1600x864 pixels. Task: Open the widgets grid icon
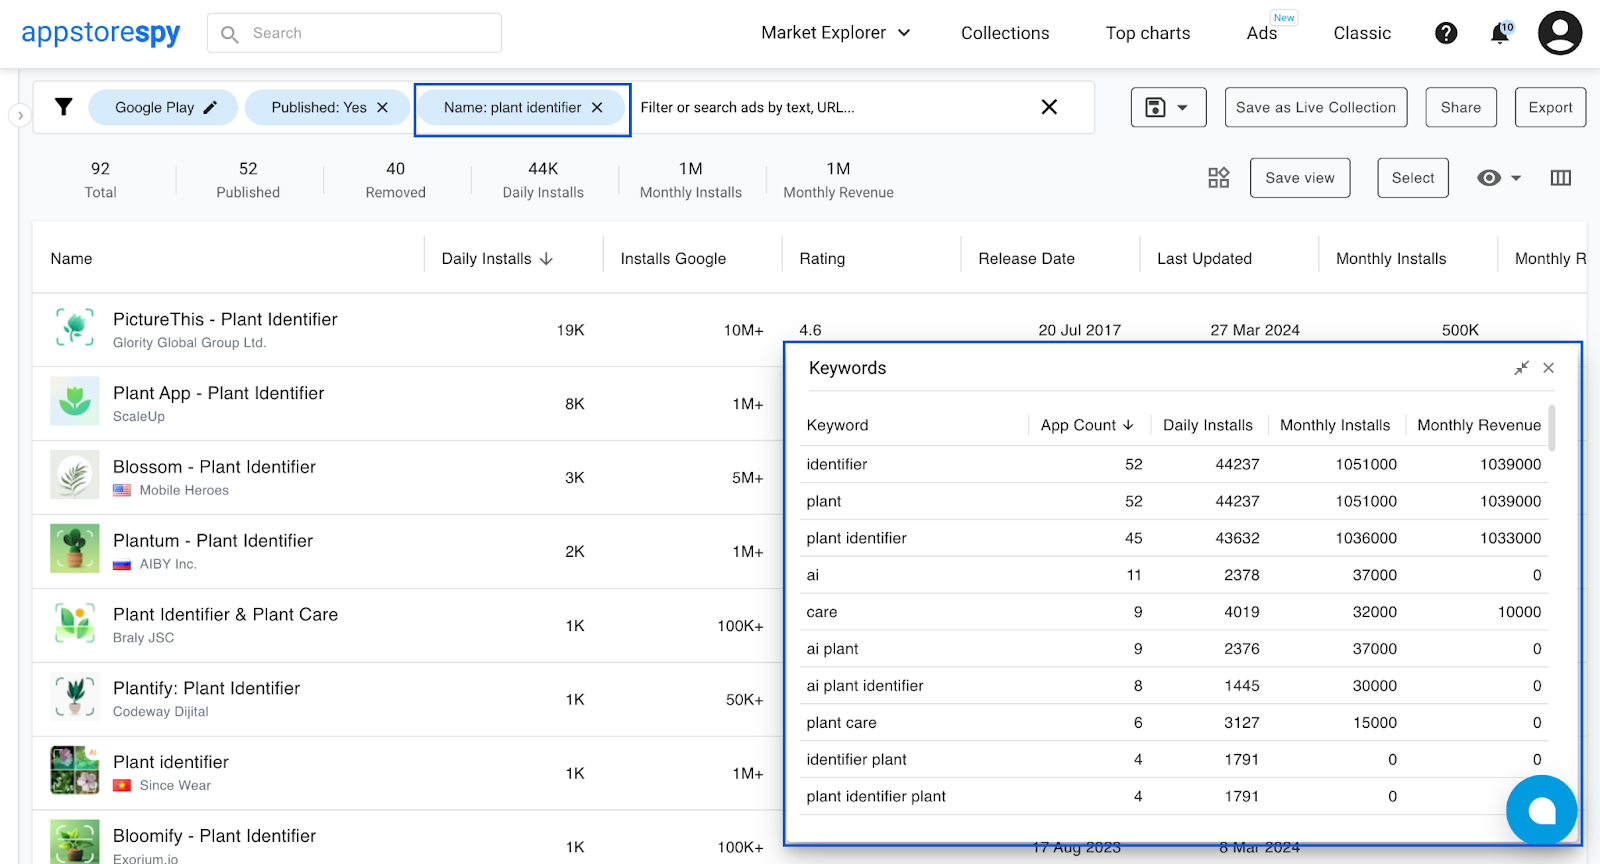point(1218,178)
